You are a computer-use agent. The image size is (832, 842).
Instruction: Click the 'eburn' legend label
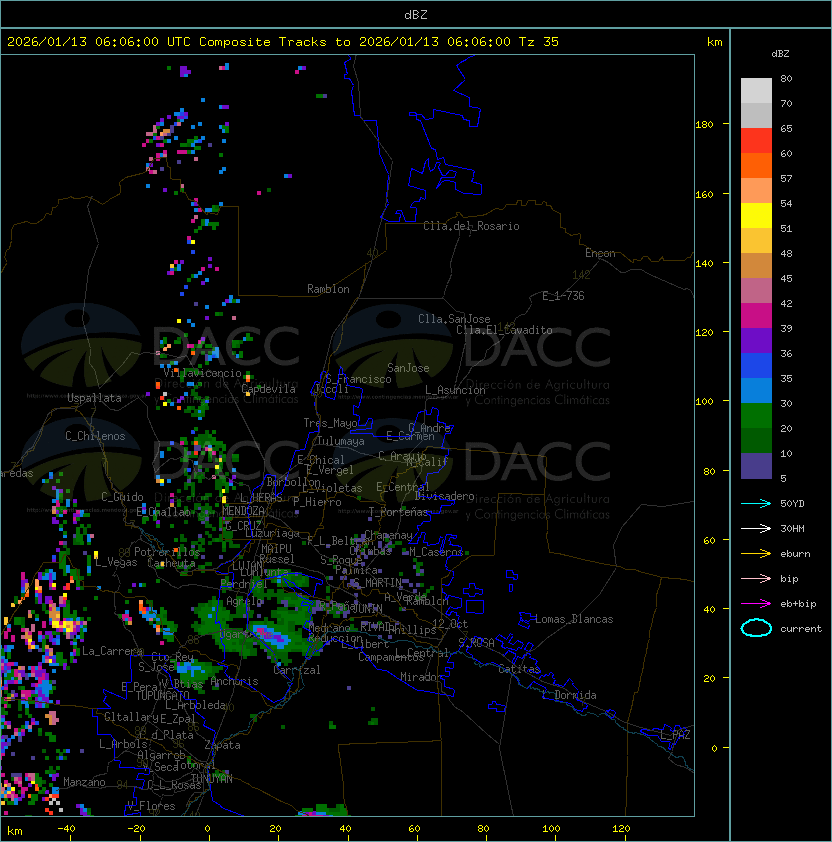pyautogui.click(x=795, y=554)
